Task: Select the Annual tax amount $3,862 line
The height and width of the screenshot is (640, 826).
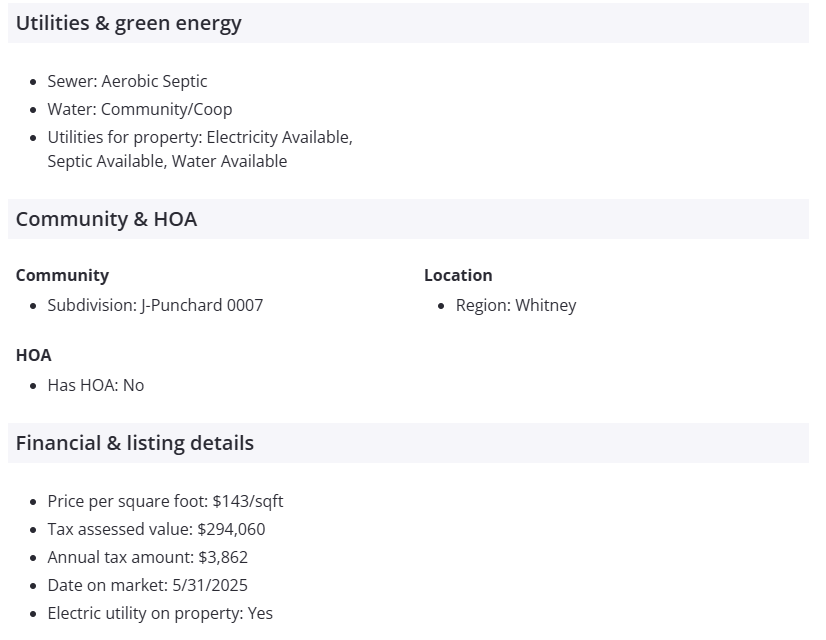Action: (147, 557)
